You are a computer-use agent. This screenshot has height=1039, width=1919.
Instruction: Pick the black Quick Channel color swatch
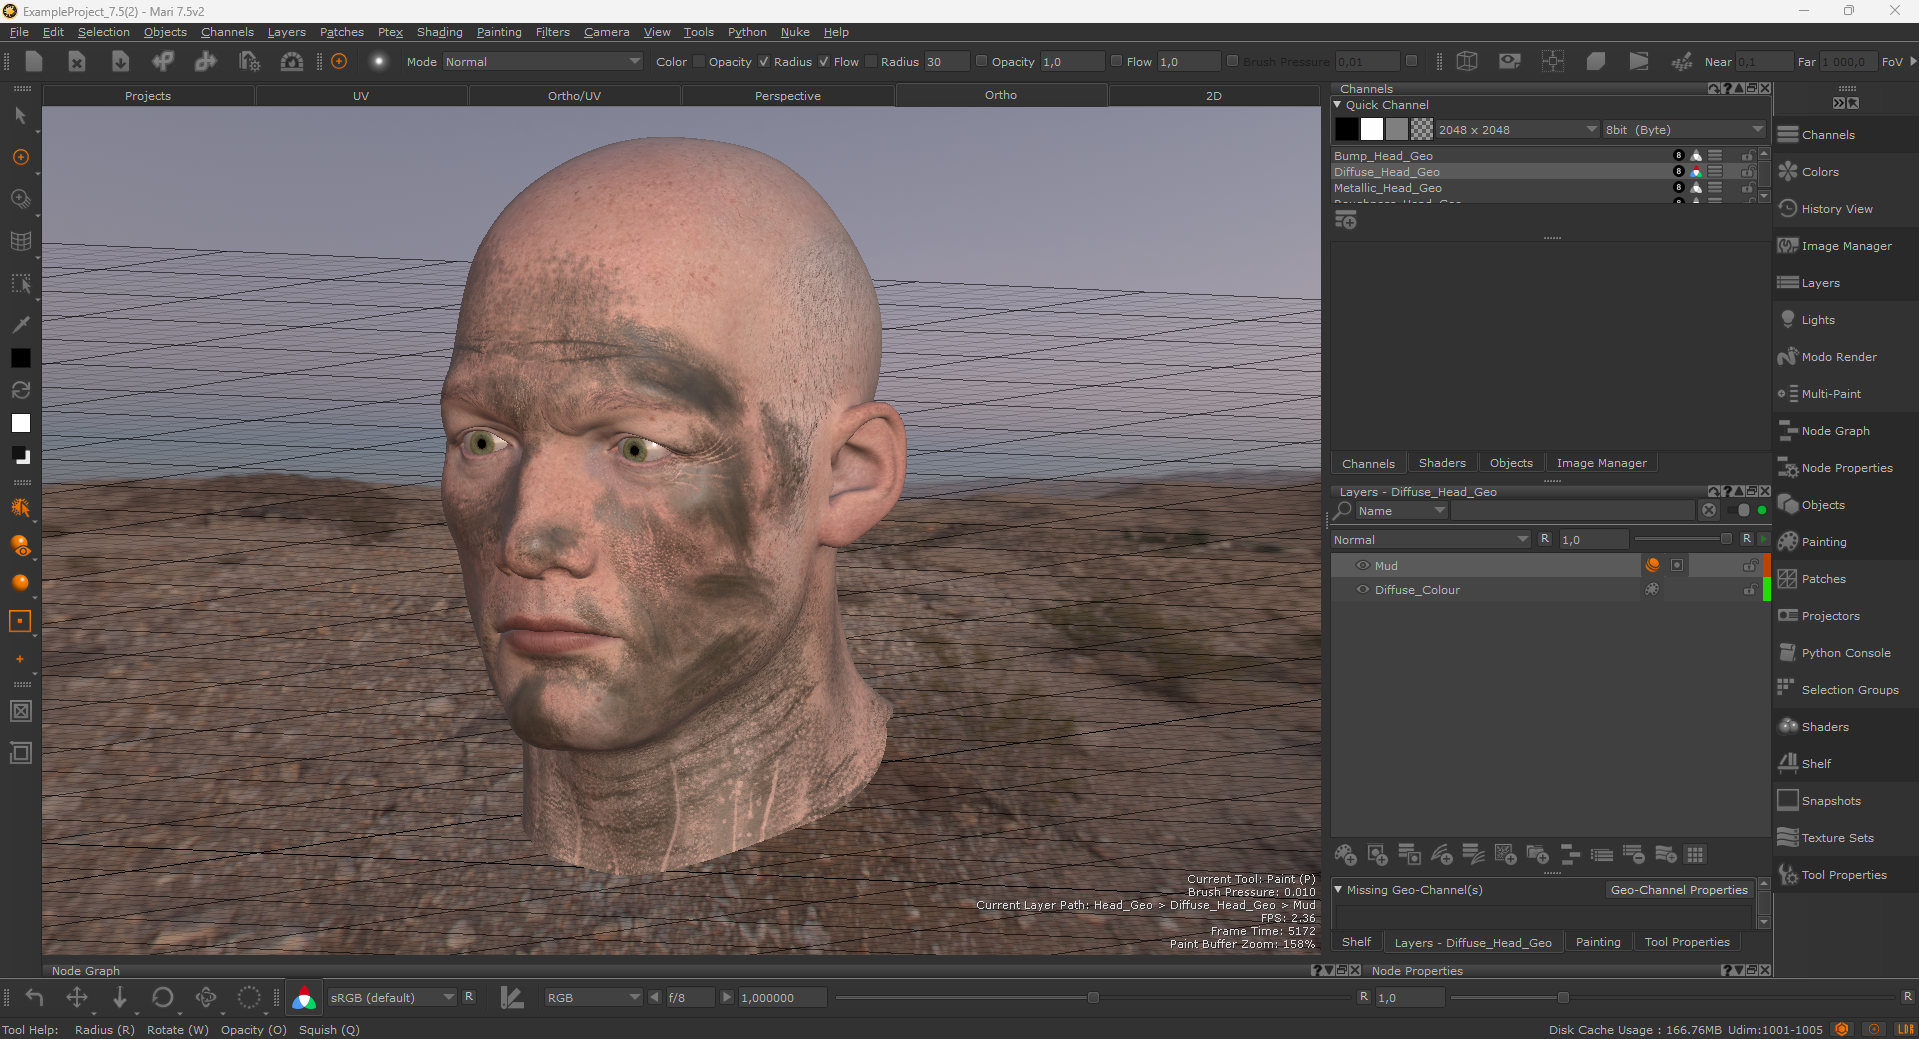coord(1347,129)
